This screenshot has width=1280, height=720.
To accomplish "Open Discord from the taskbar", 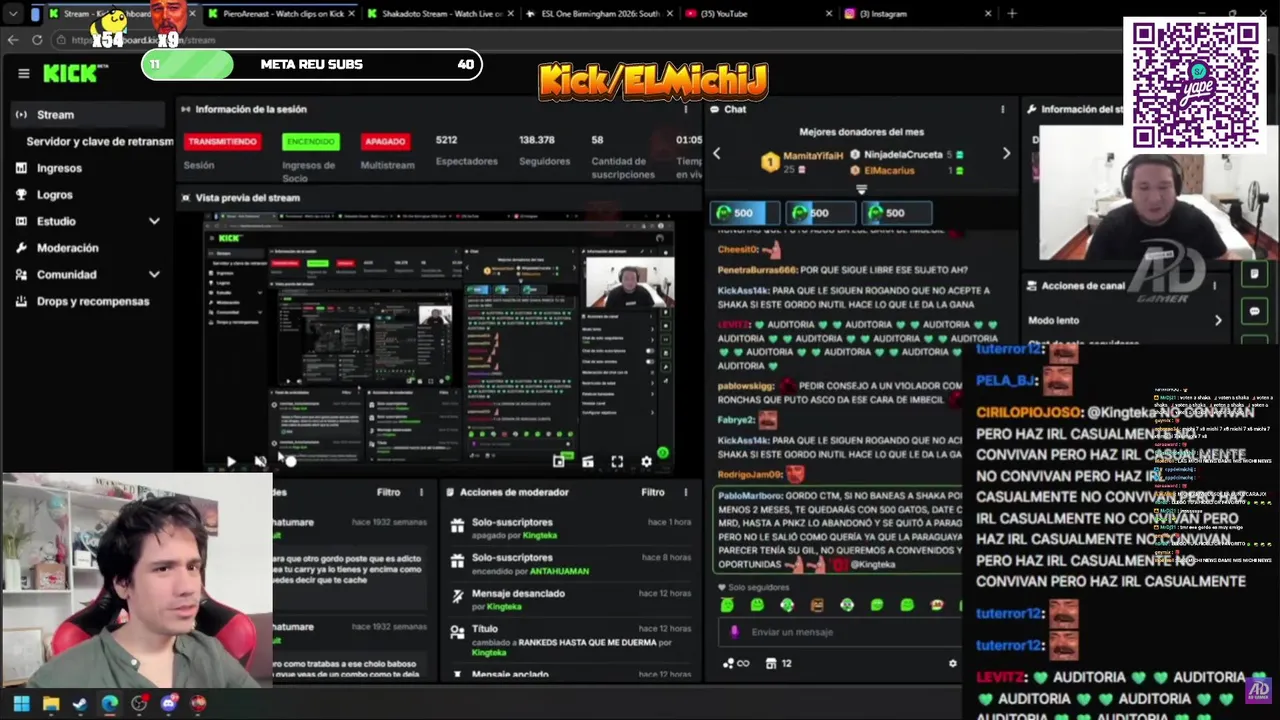I will tap(169, 704).
